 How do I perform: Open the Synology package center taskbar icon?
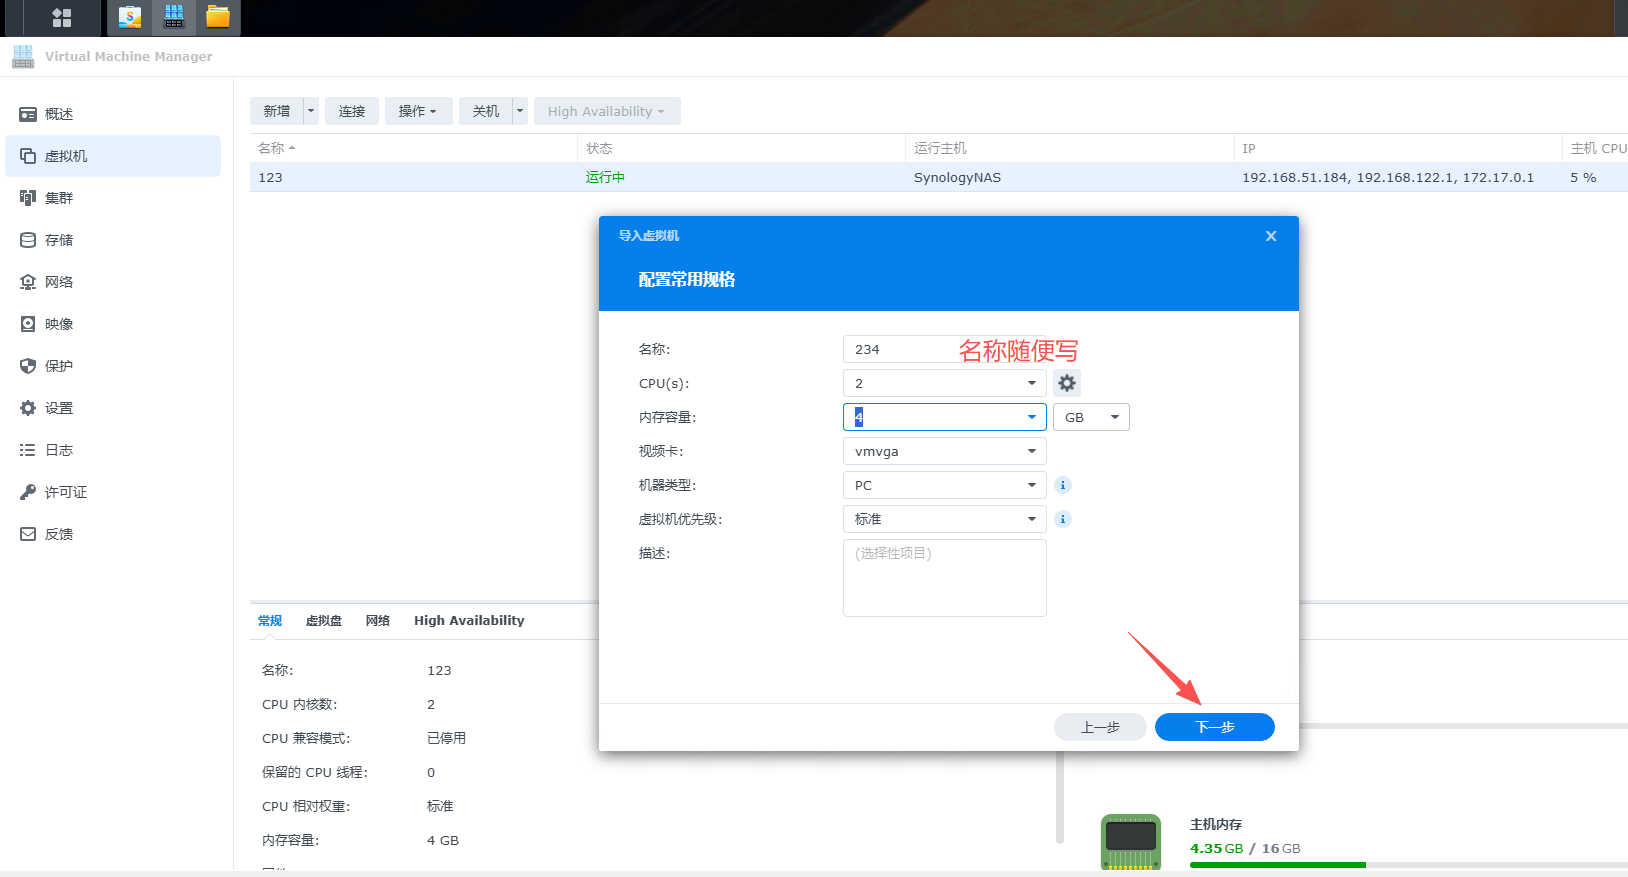pyautogui.click(x=130, y=17)
